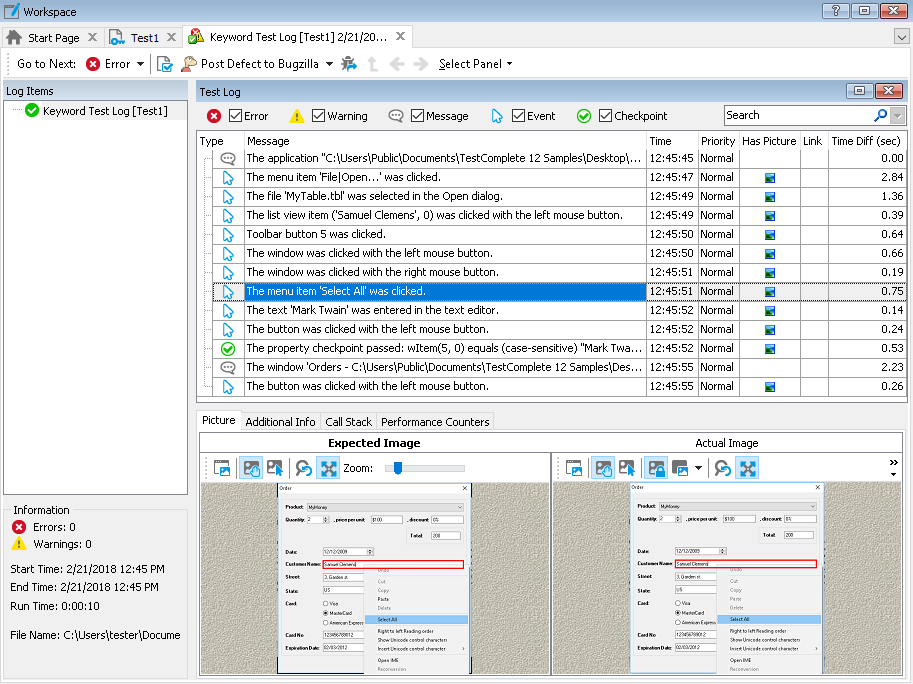This screenshot has height=684, width=913.
Task: Click the search magnifier icon in Test Log
Action: coord(881,116)
